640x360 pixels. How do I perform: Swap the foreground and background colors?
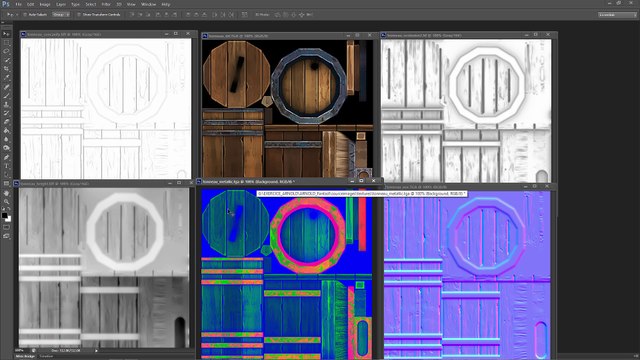[9, 210]
